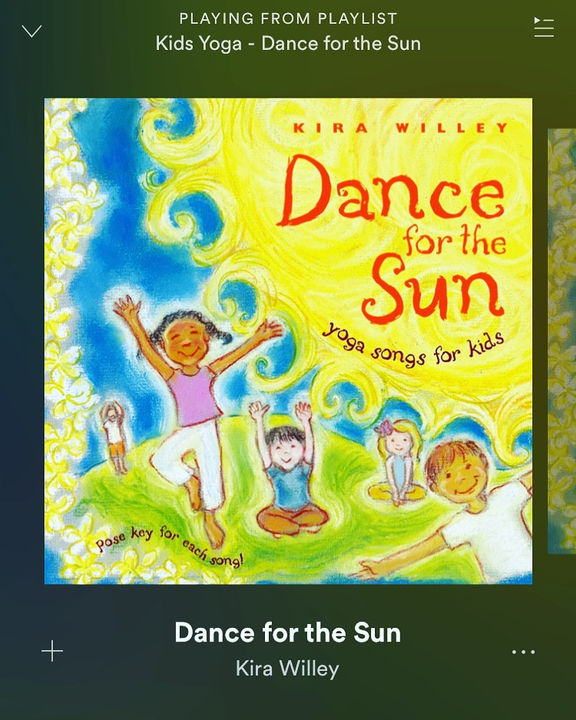
Task: Tap the red 'Sun' word on the cover
Action: [433, 289]
